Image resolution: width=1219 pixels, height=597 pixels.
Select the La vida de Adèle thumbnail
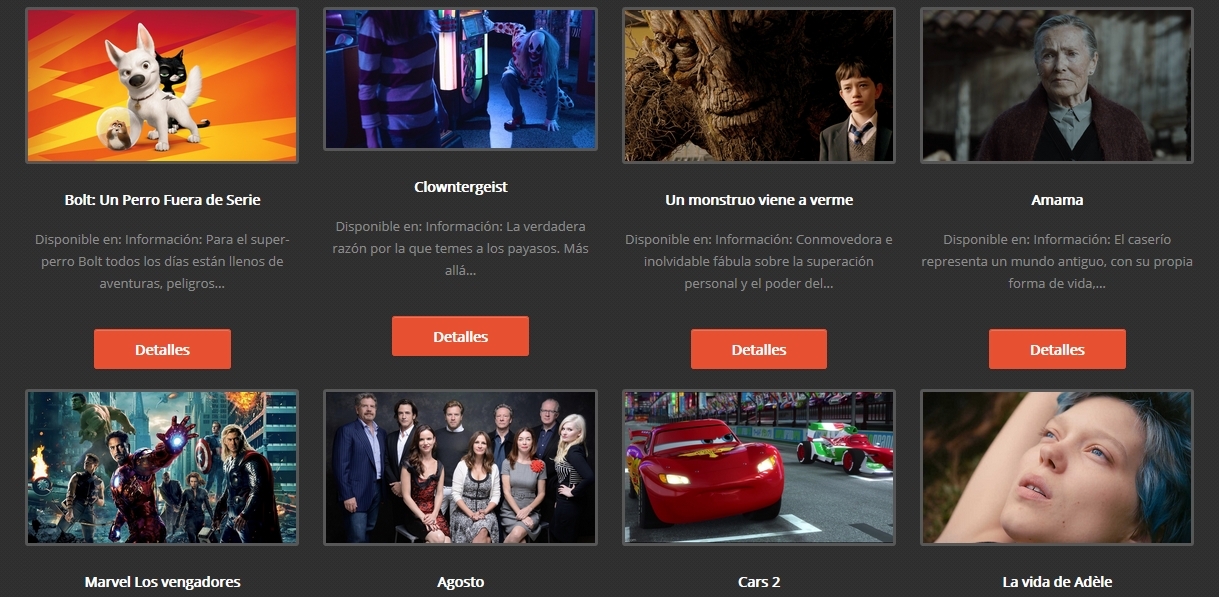point(1057,467)
